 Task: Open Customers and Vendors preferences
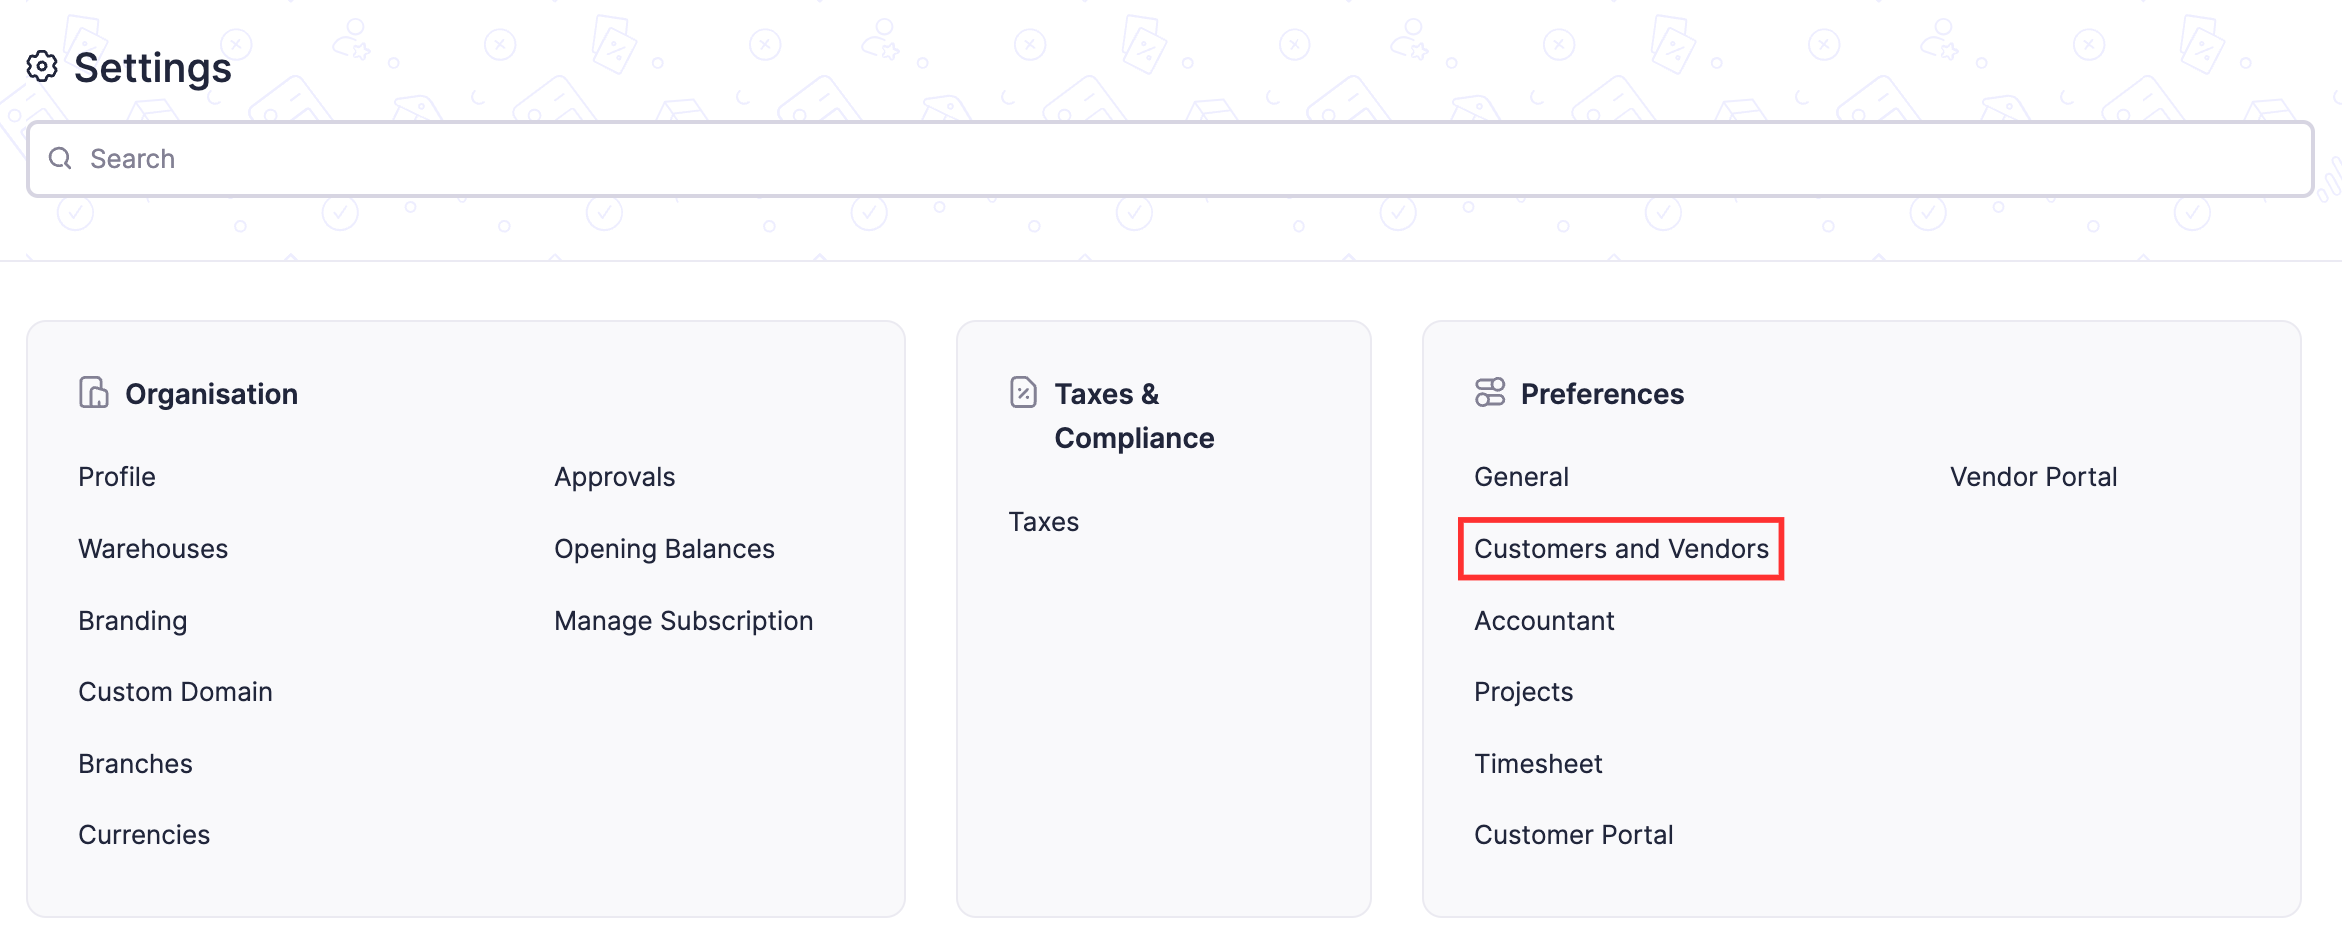pos(1621,548)
